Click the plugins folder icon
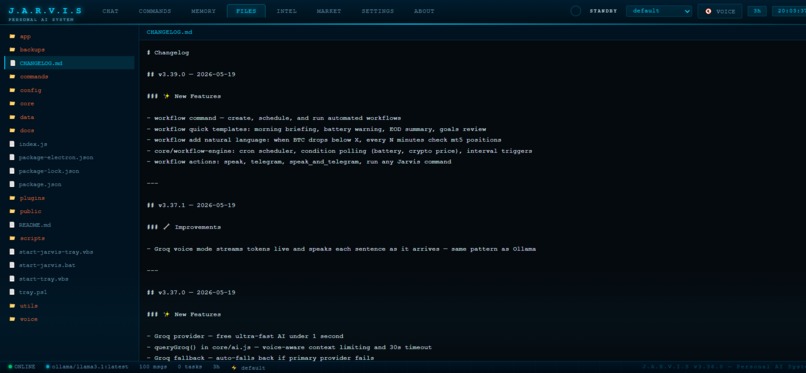This screenshot has height=373, width=806. [12, 198]
